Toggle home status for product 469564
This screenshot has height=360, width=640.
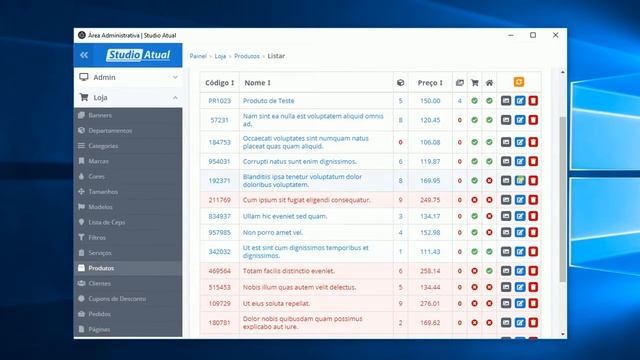[x=489, y=271]
